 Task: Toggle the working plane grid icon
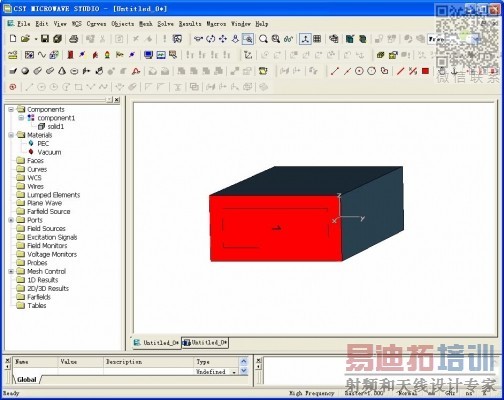click(x=317, y=39)
